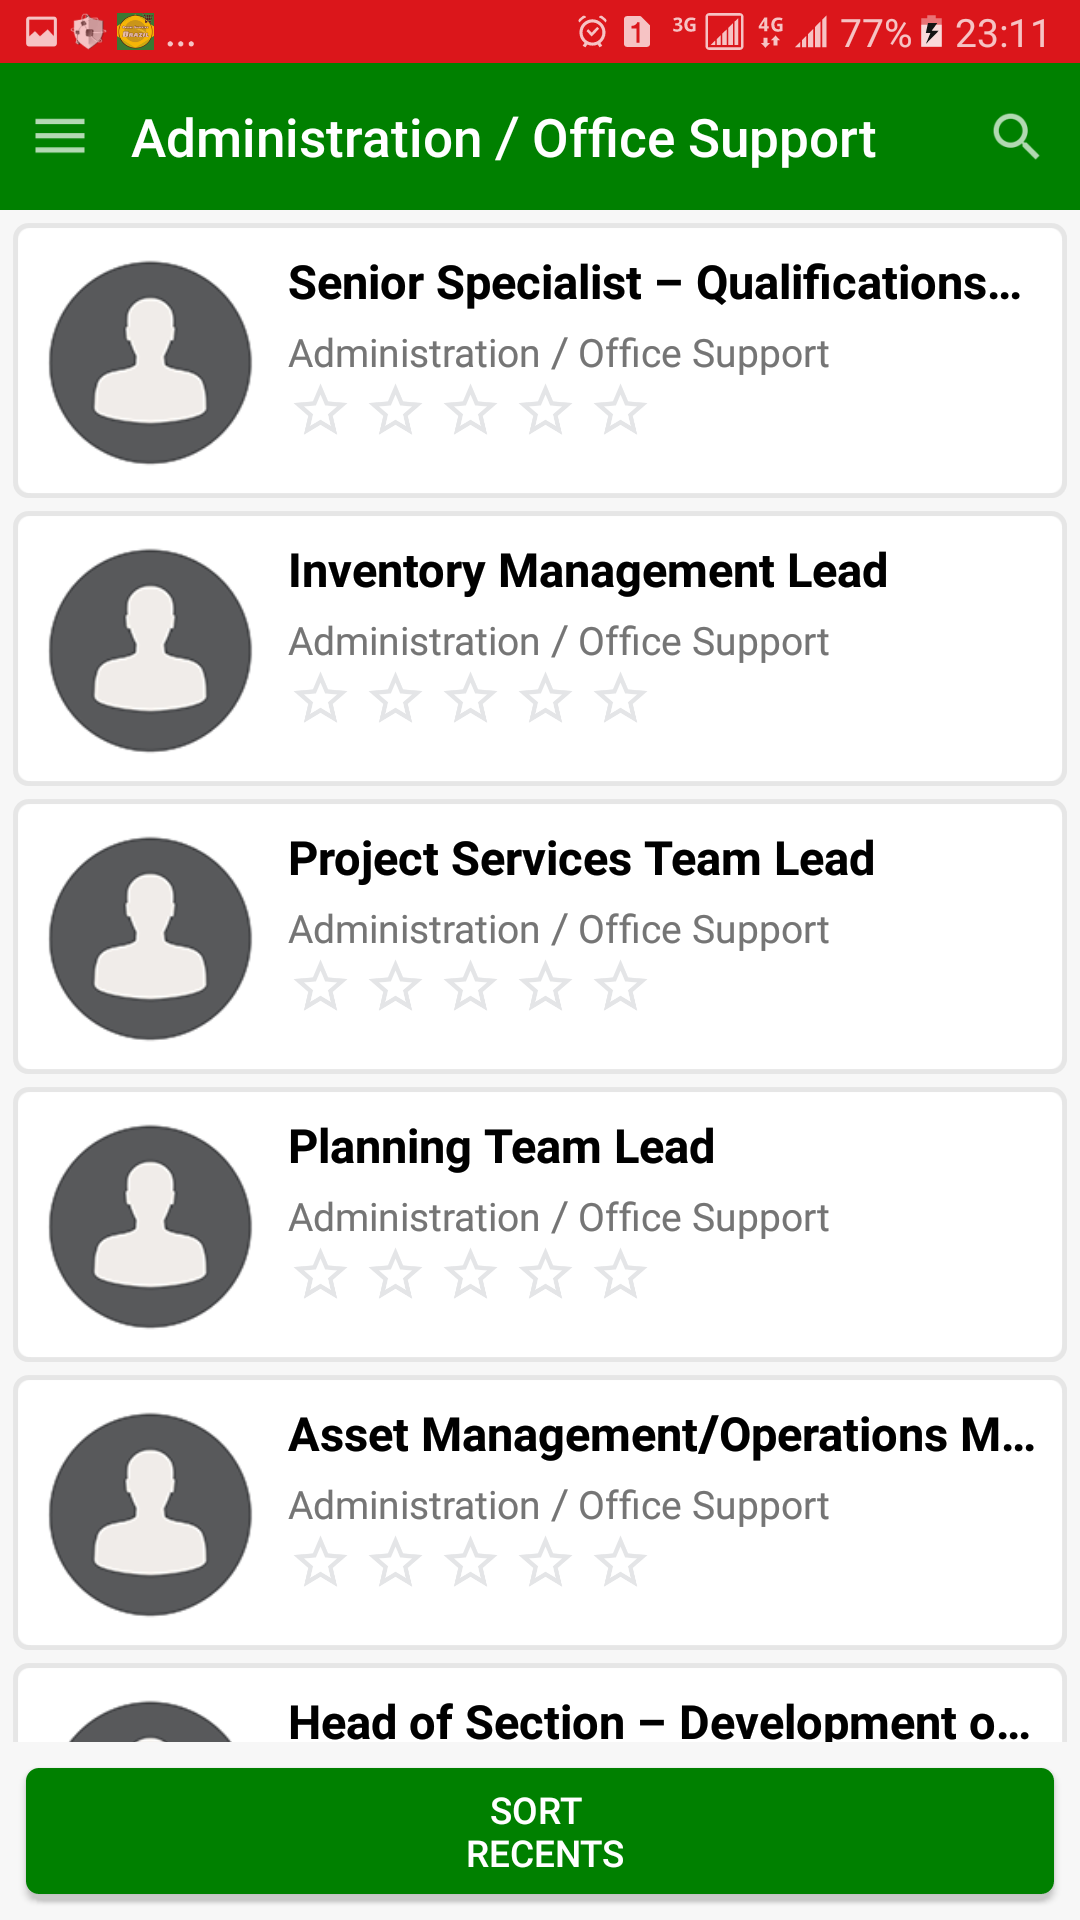The height and width of the screenshot is (1920, 1080).
Task: Tap avatar for Asset Management/Operations listing
Action: click(150, 1514)
